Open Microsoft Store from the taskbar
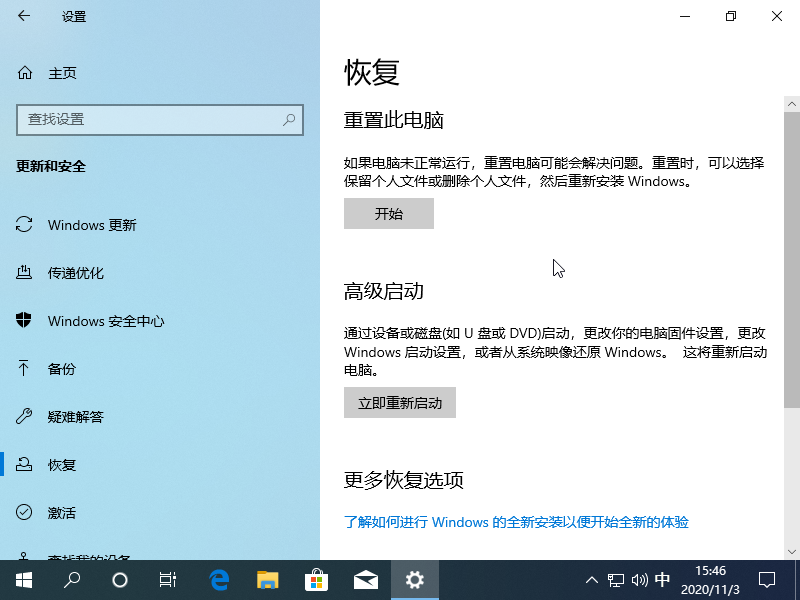 point(316,580)
